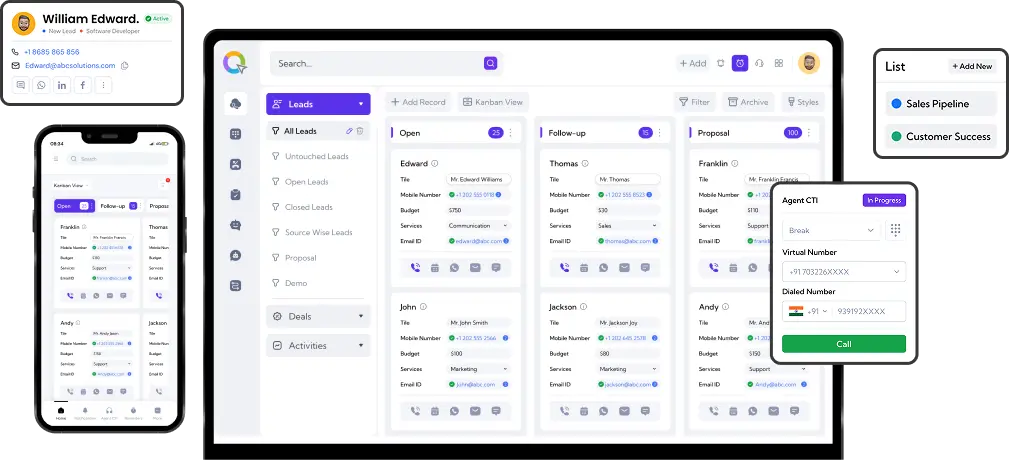
Task: Click the phone call icon on Edward's card
Action: coord(415,267)
